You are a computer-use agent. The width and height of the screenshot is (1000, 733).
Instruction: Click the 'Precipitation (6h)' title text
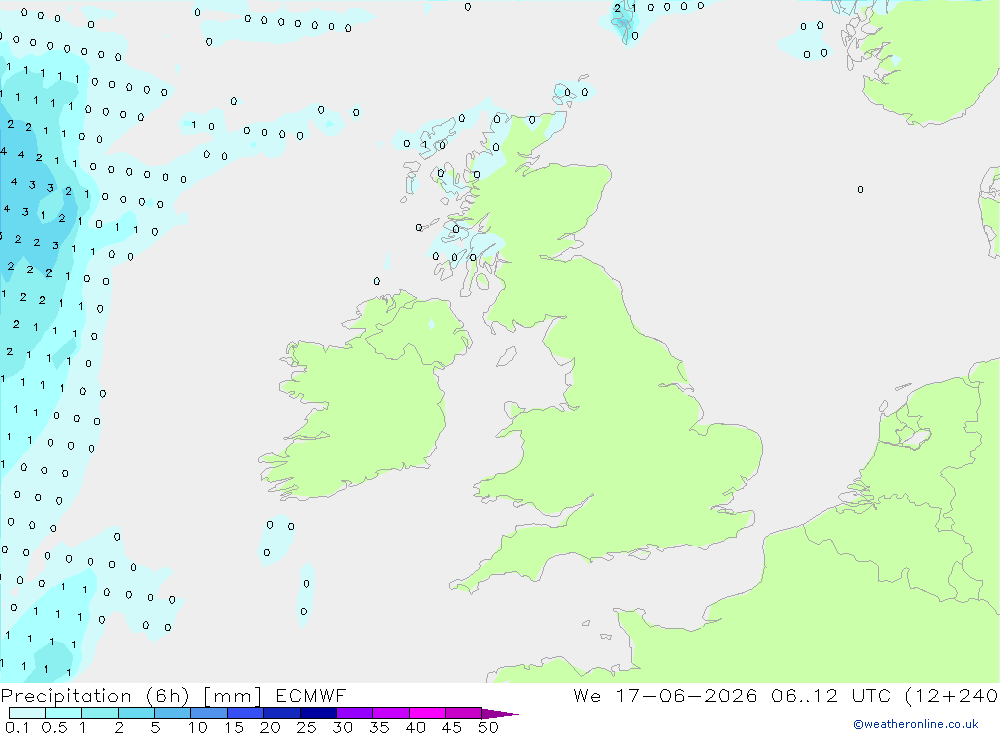(95, 696)
